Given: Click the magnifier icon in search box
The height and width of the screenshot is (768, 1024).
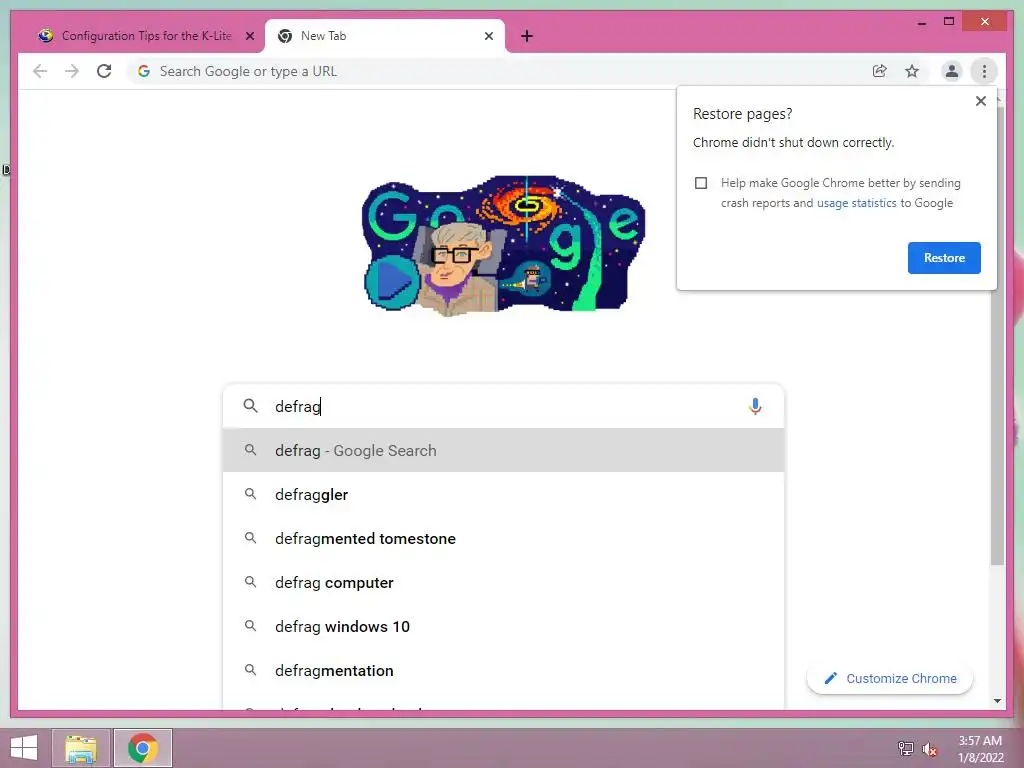Looking at the screenshot, I should (x=250, y=406).
